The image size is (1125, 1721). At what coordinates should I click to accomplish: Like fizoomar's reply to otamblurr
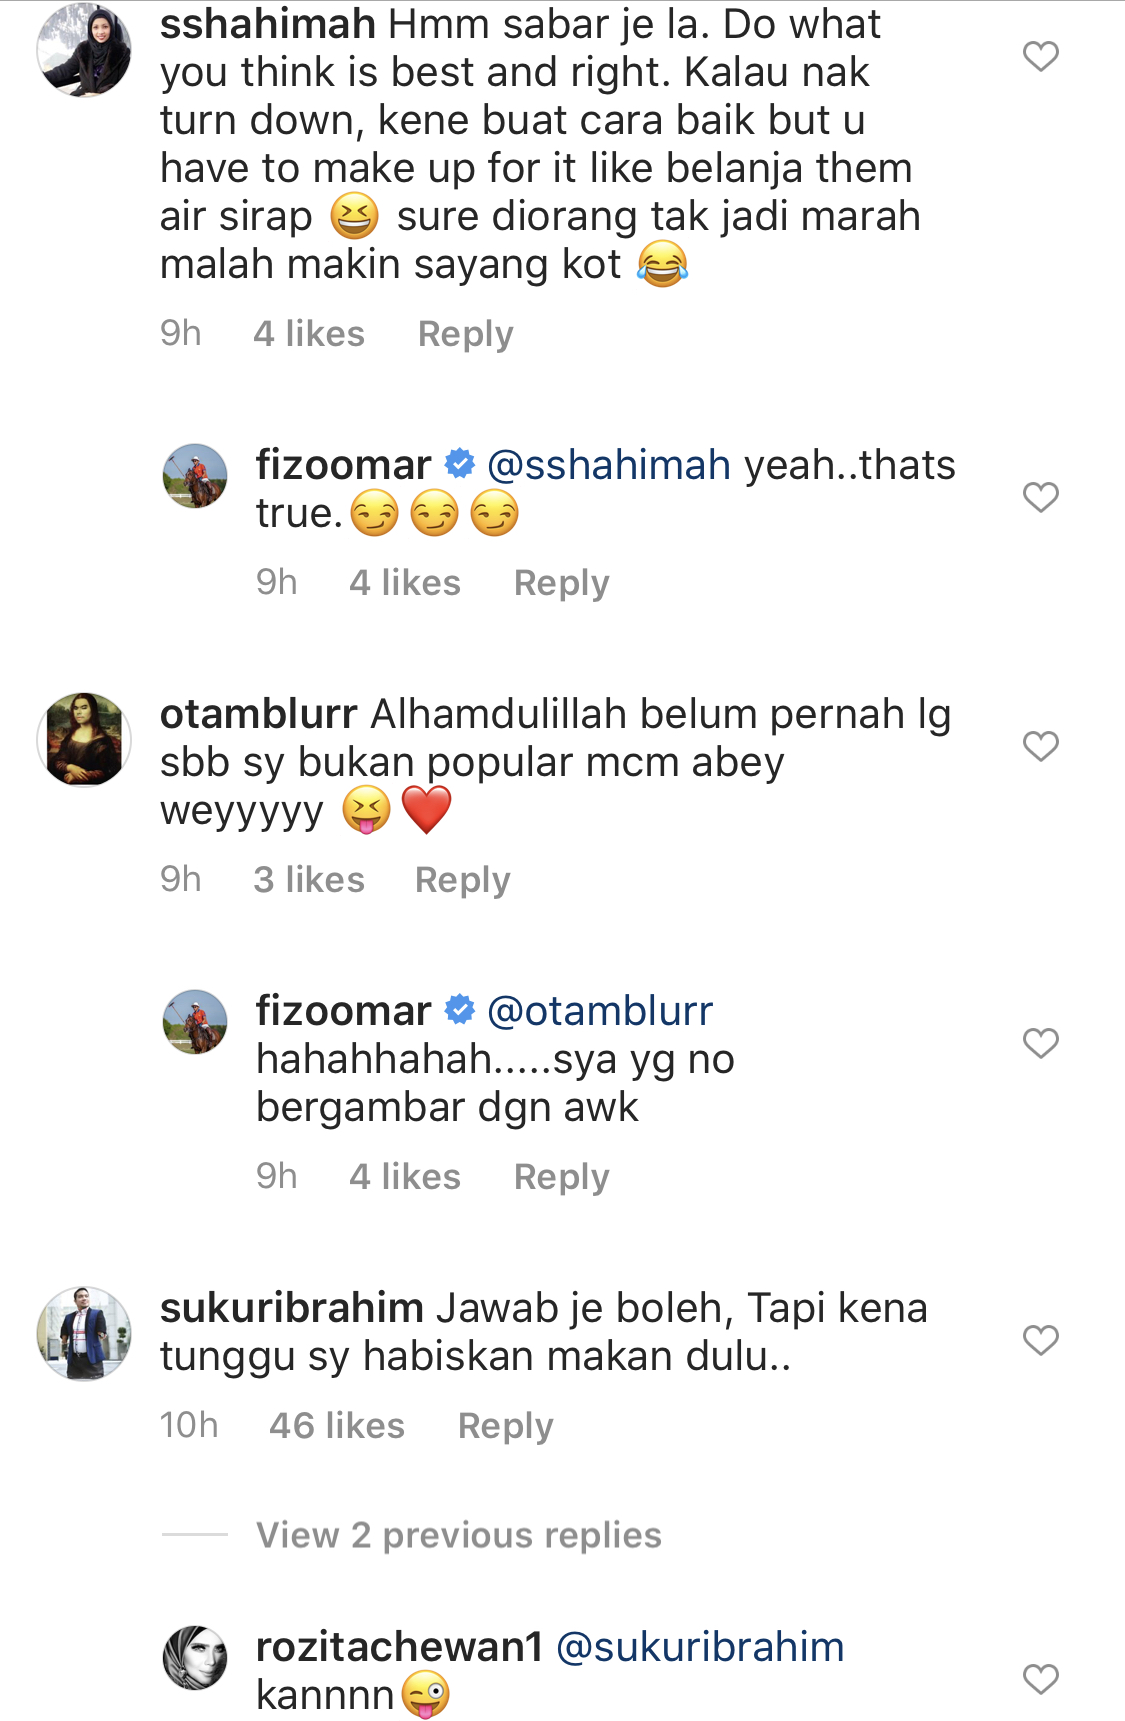(x=1041, y=1043)
